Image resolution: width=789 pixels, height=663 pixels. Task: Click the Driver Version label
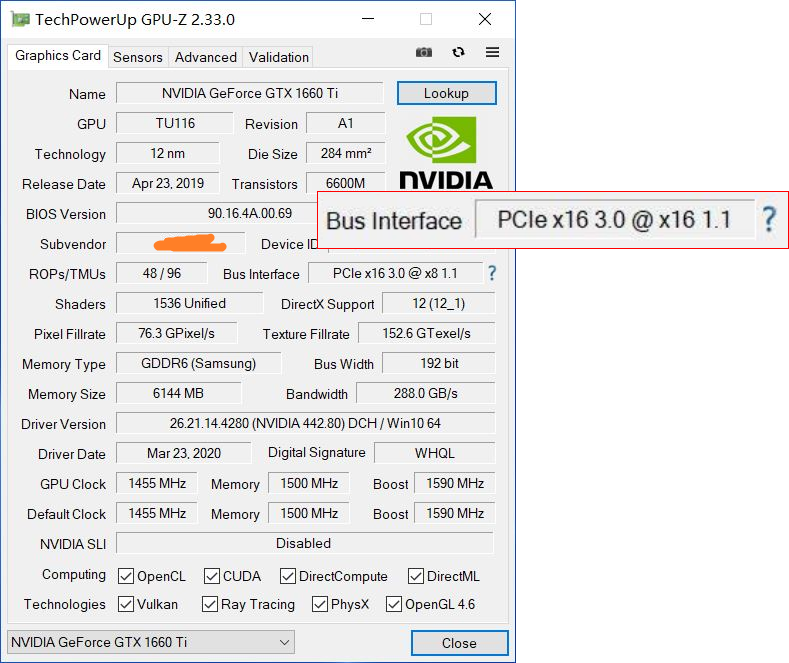(63, 424)
